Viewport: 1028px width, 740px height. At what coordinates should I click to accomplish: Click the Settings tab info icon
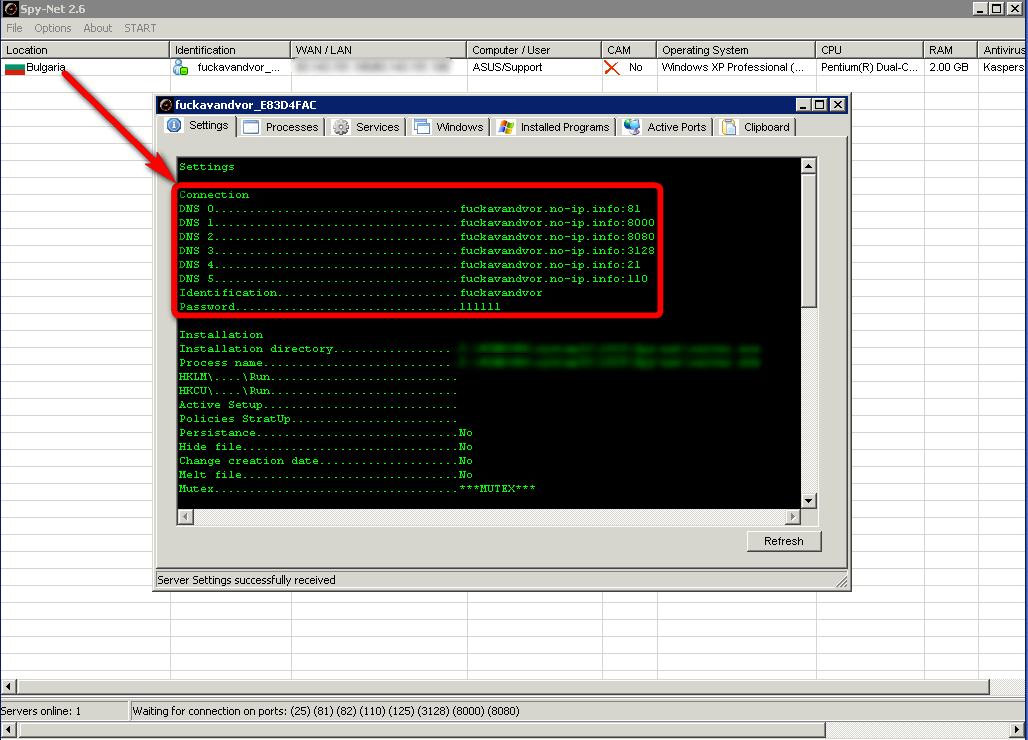[174, 125]
